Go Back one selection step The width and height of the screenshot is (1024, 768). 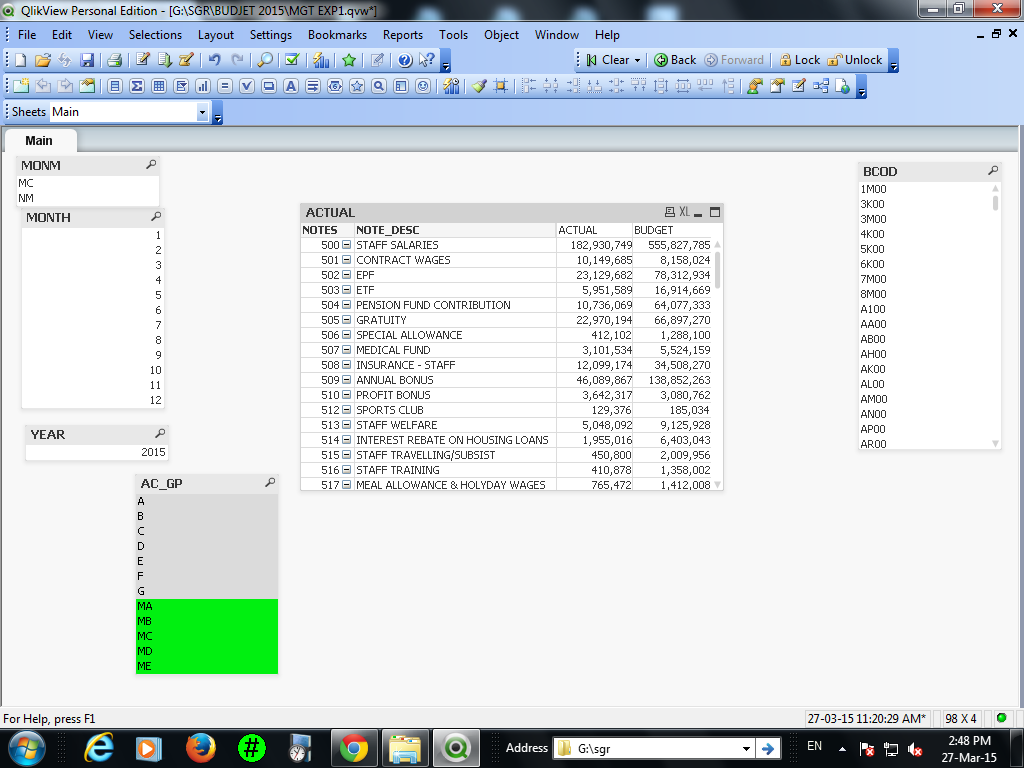[675, 60]
